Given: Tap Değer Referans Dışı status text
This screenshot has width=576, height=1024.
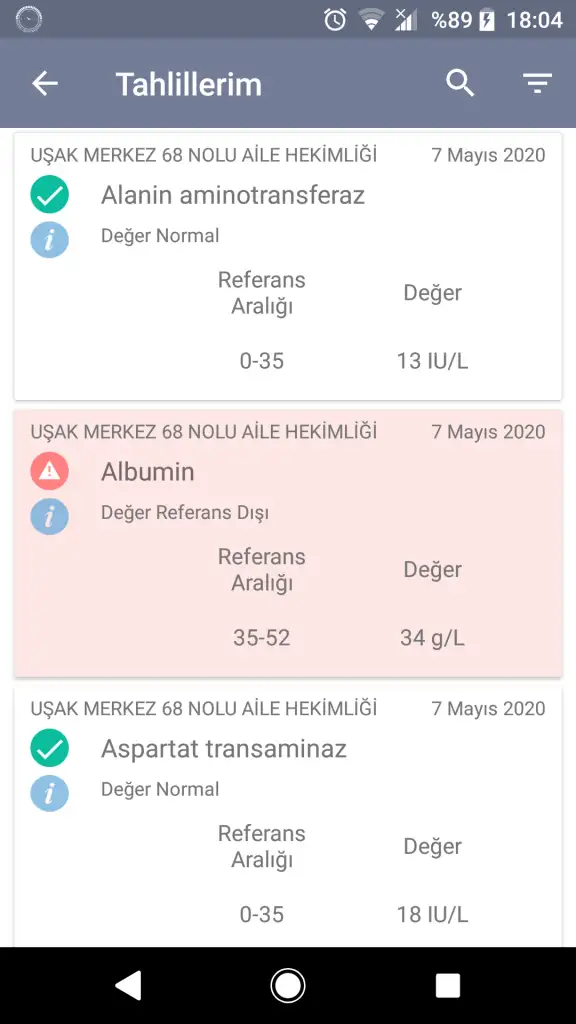Looking at the screenshot, I should tap(185, 513).
